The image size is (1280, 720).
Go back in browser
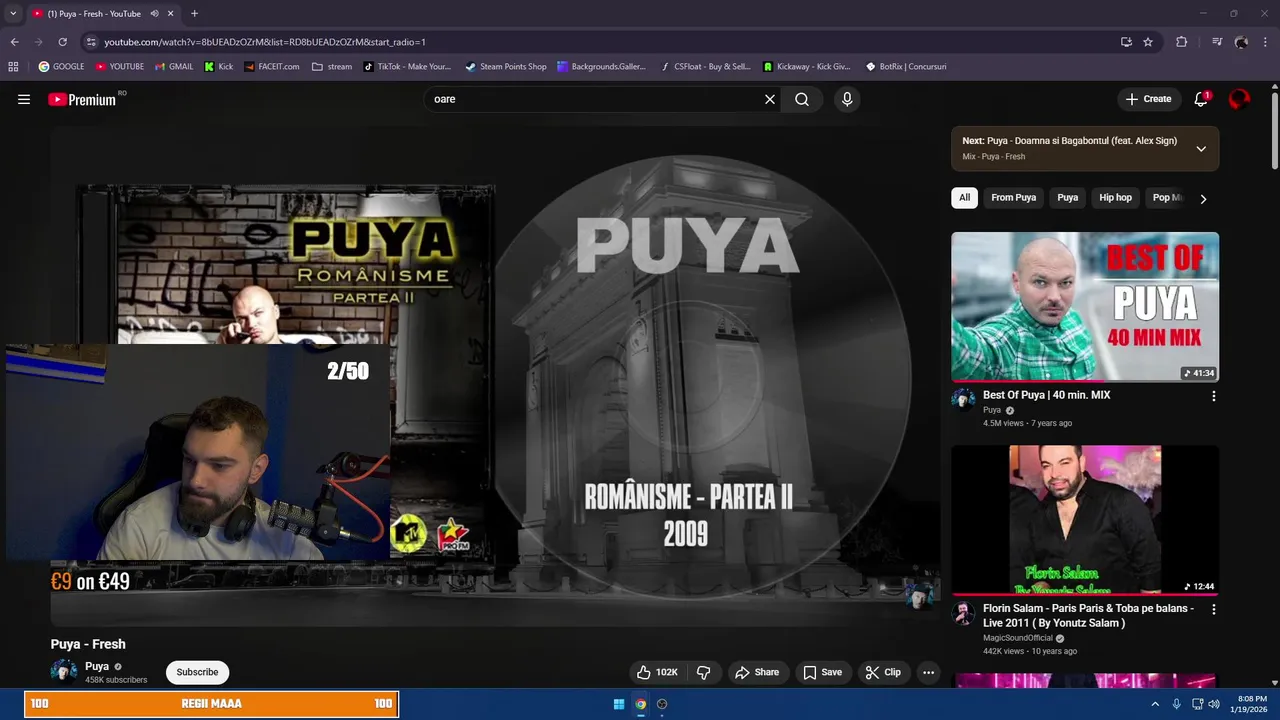coord(14,42)
